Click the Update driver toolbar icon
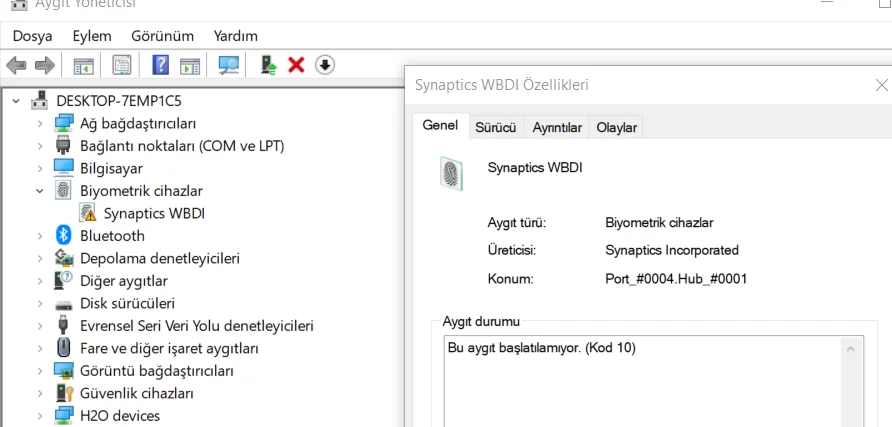This screenshot has height=427, width=892. [x=269, y=65]
